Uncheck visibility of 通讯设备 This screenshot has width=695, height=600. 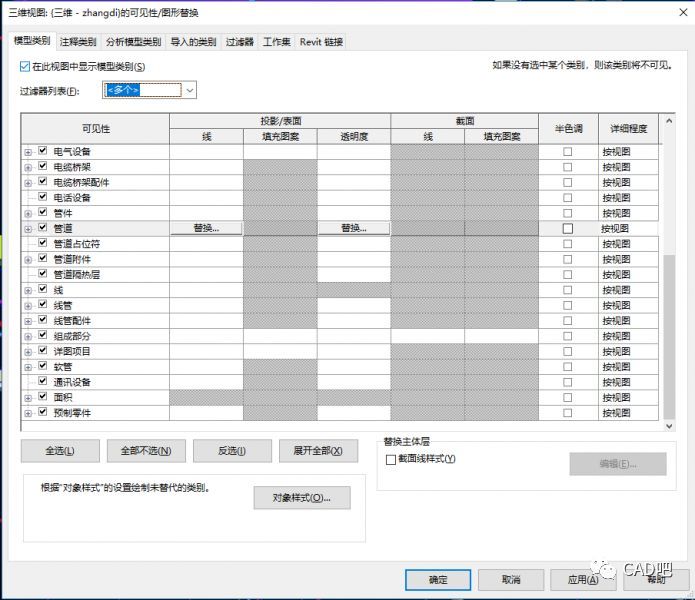[x=43, y=381]
